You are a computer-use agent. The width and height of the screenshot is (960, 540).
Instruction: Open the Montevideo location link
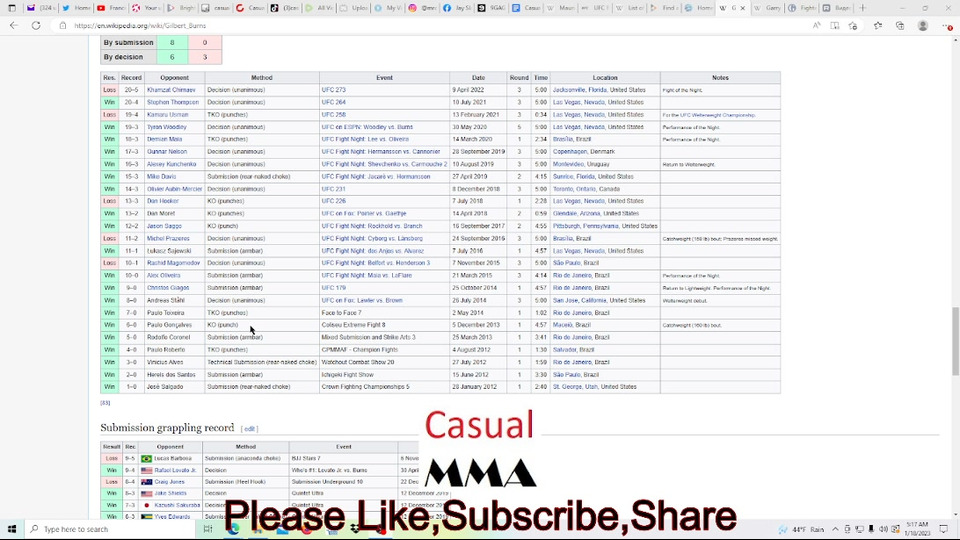[x=568, y=164]
